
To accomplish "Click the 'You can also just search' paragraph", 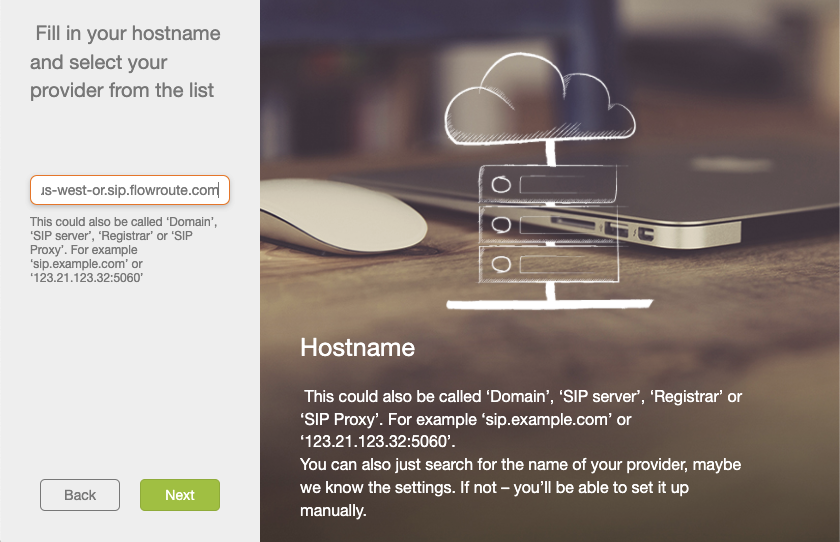I will click(520, 487).
